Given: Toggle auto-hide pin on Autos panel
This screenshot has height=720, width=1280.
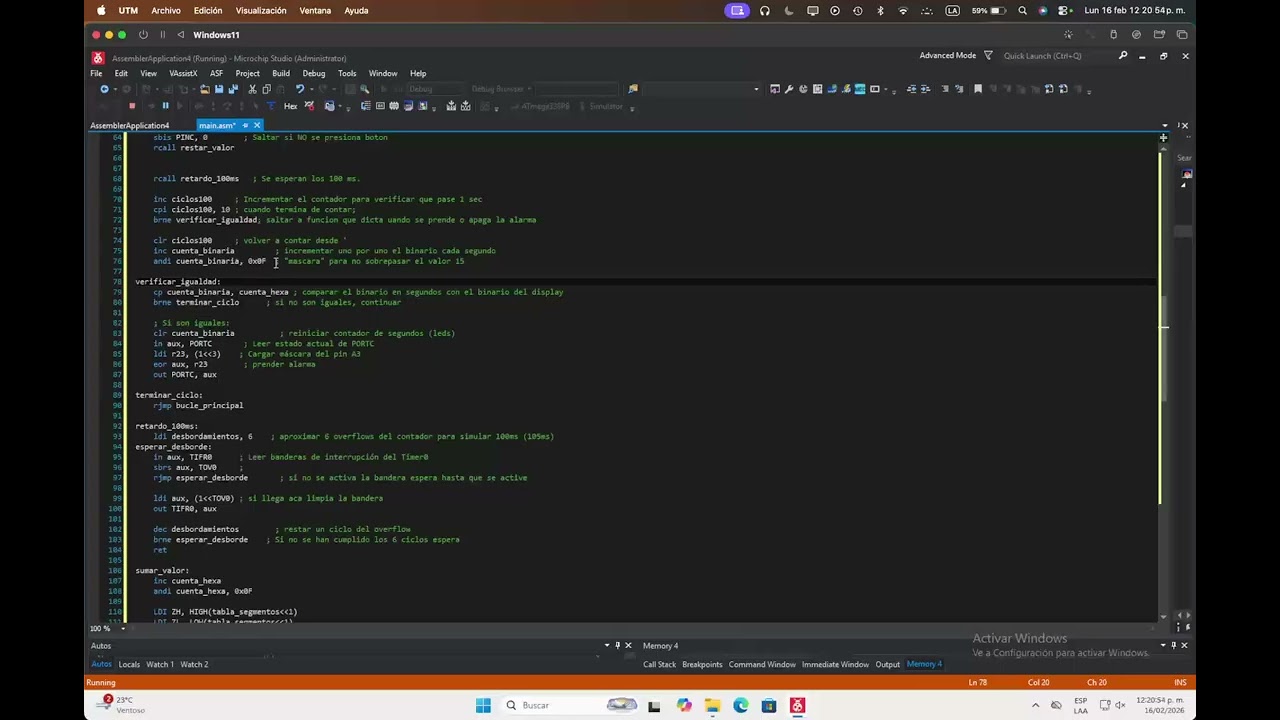Looking at the screenshot, I should (617, 645).
